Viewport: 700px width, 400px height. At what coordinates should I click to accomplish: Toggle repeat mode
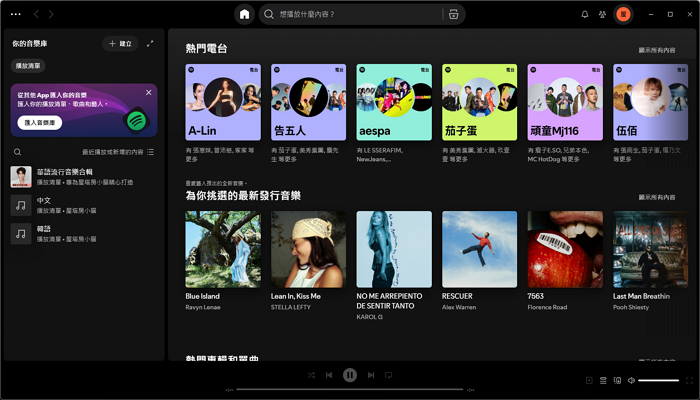pyautogui.click(x=388, y=375)
